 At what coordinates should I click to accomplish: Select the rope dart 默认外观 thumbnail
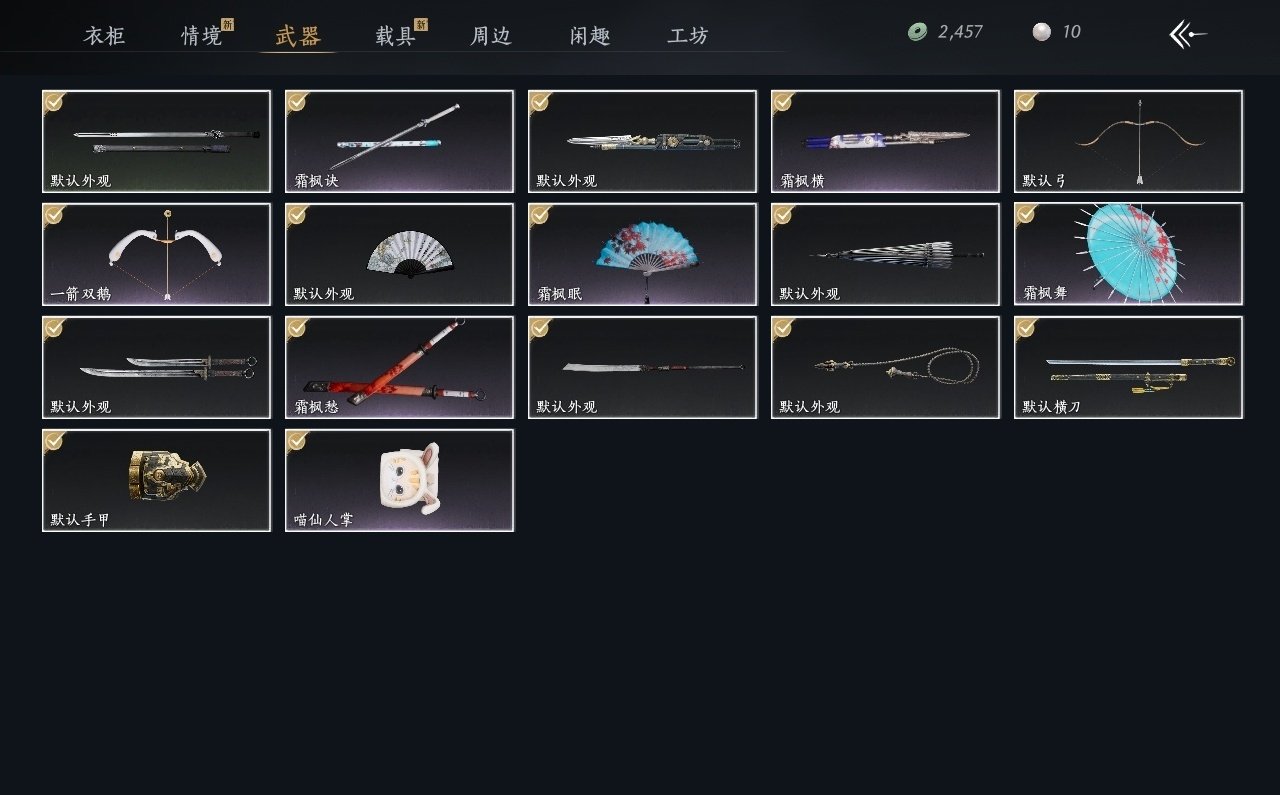[x=885, y=367]
